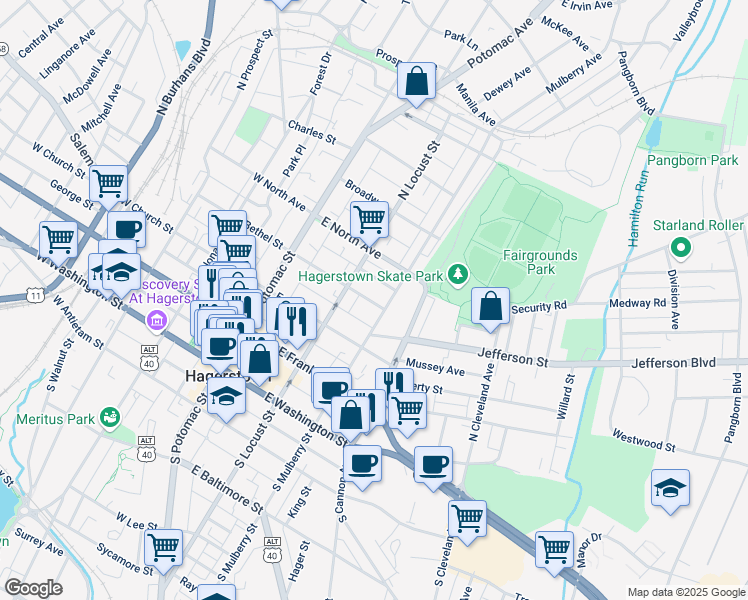Select the graduation cap marker east of Westwood St
The image size is (748, 600).
tap(670, 489)
